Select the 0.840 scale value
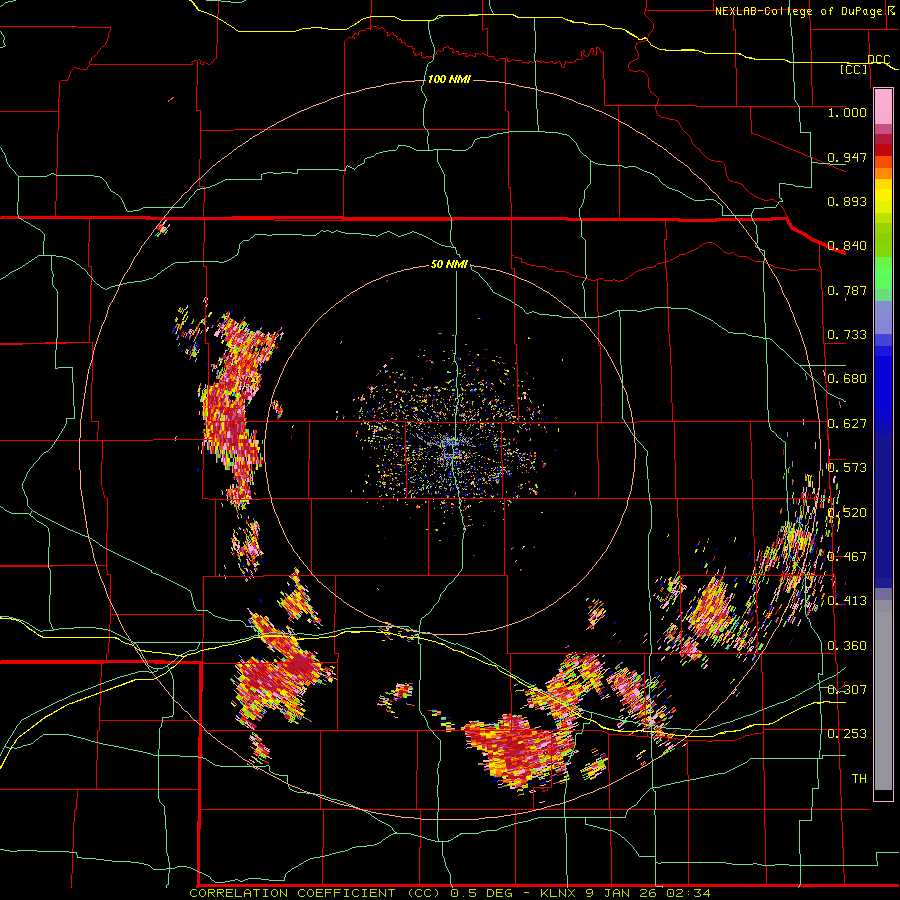 coord(847,246)
